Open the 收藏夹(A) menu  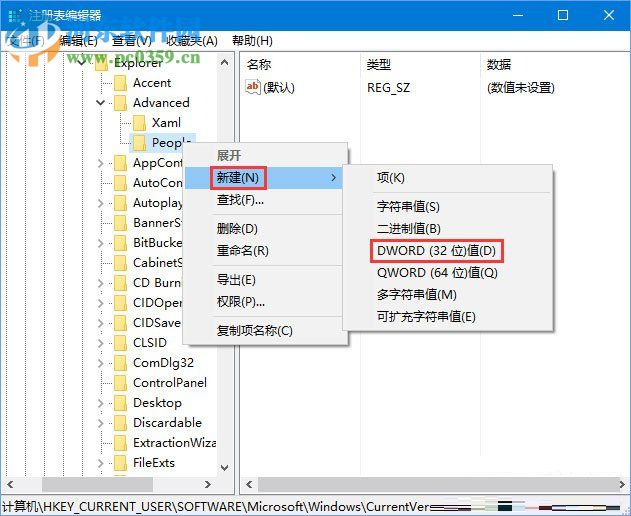[192, 41]
